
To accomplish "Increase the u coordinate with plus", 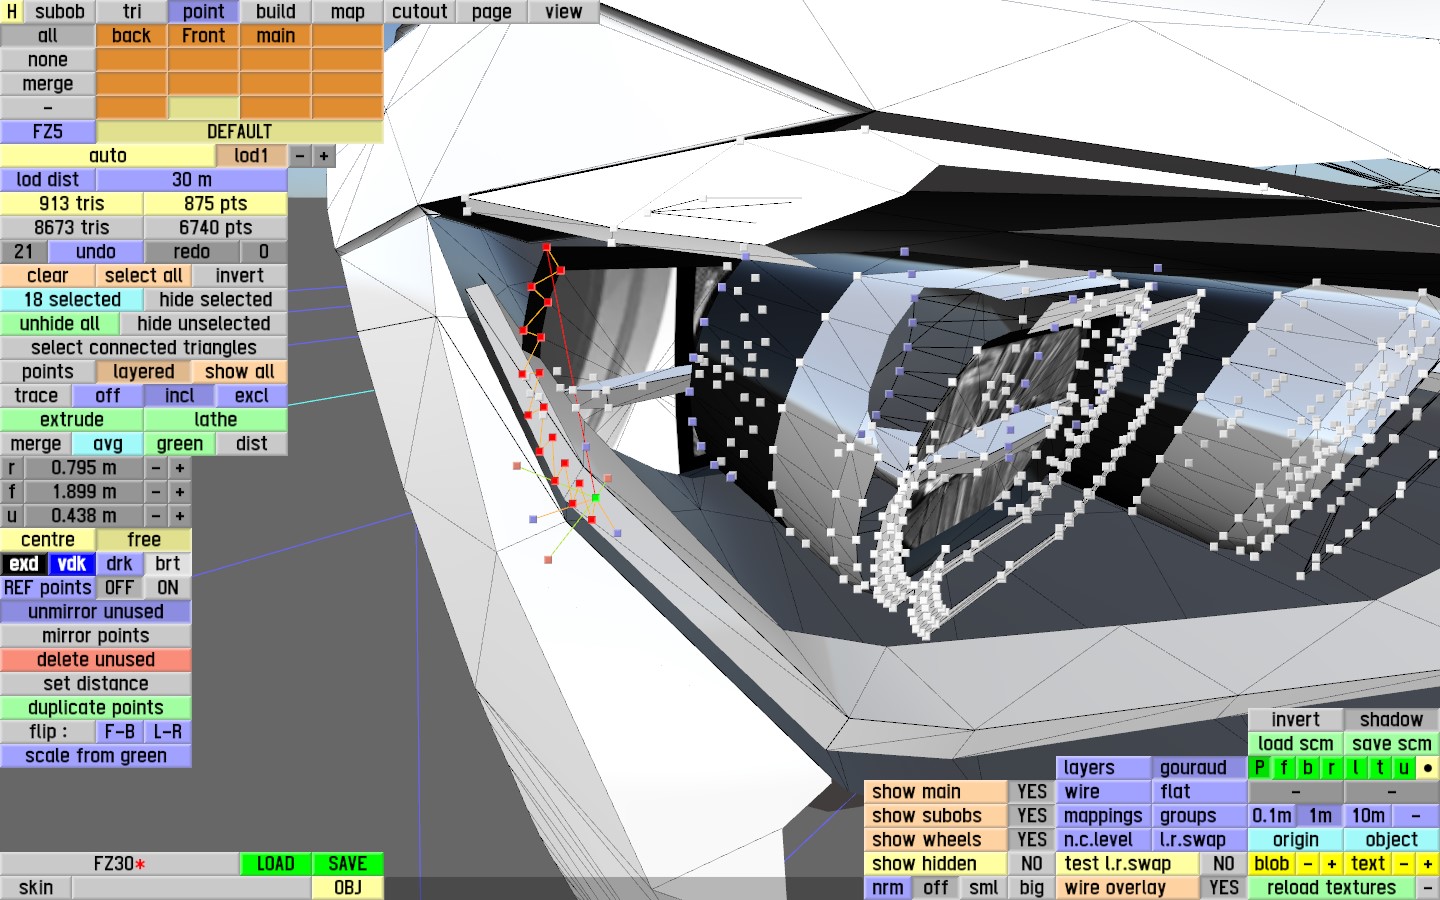I will tap(180, 516).
